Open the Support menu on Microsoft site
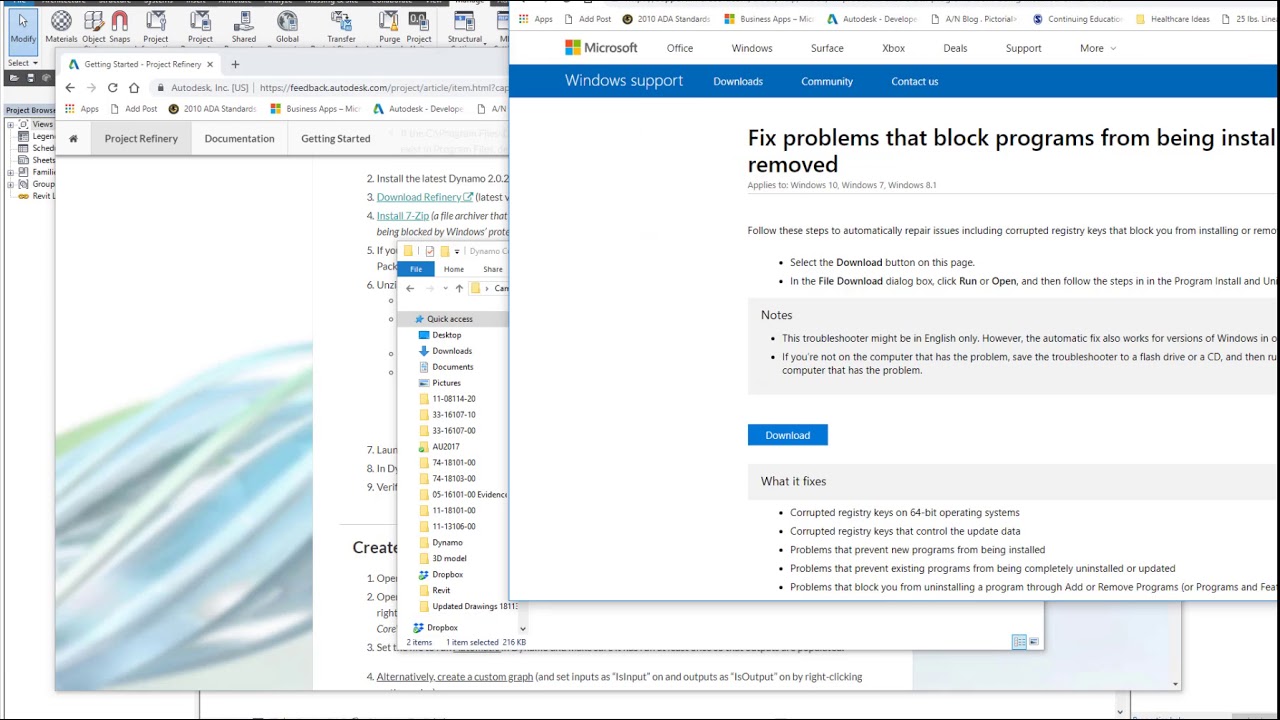Screen dimensions: 1280x720 pyautogui.click(x=1023, y=48)
